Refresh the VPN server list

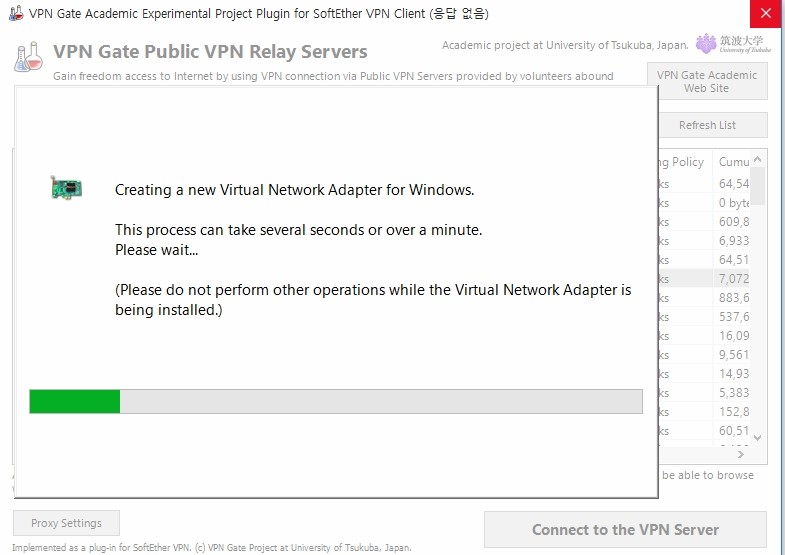[x=707, y=125]
